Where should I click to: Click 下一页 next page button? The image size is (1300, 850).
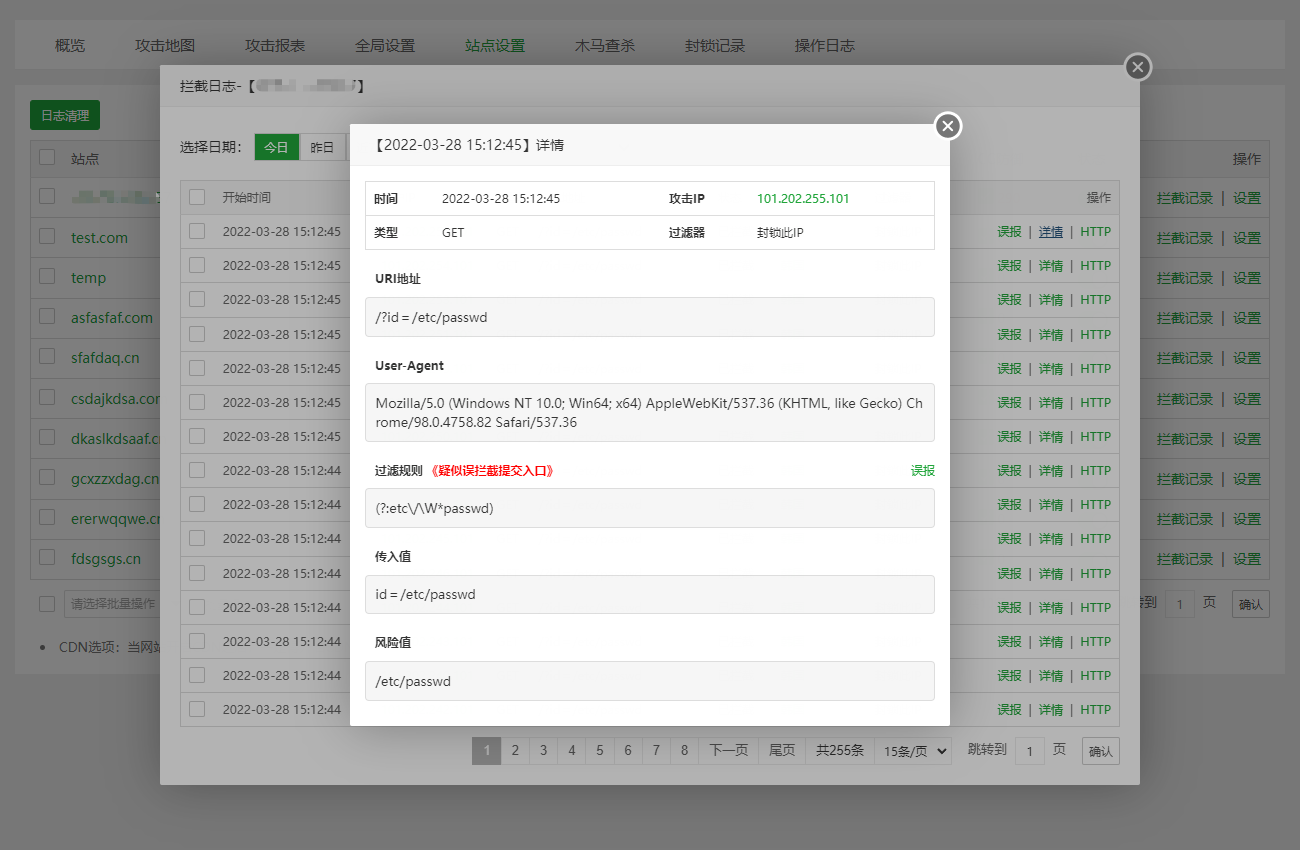pos(728,751)
